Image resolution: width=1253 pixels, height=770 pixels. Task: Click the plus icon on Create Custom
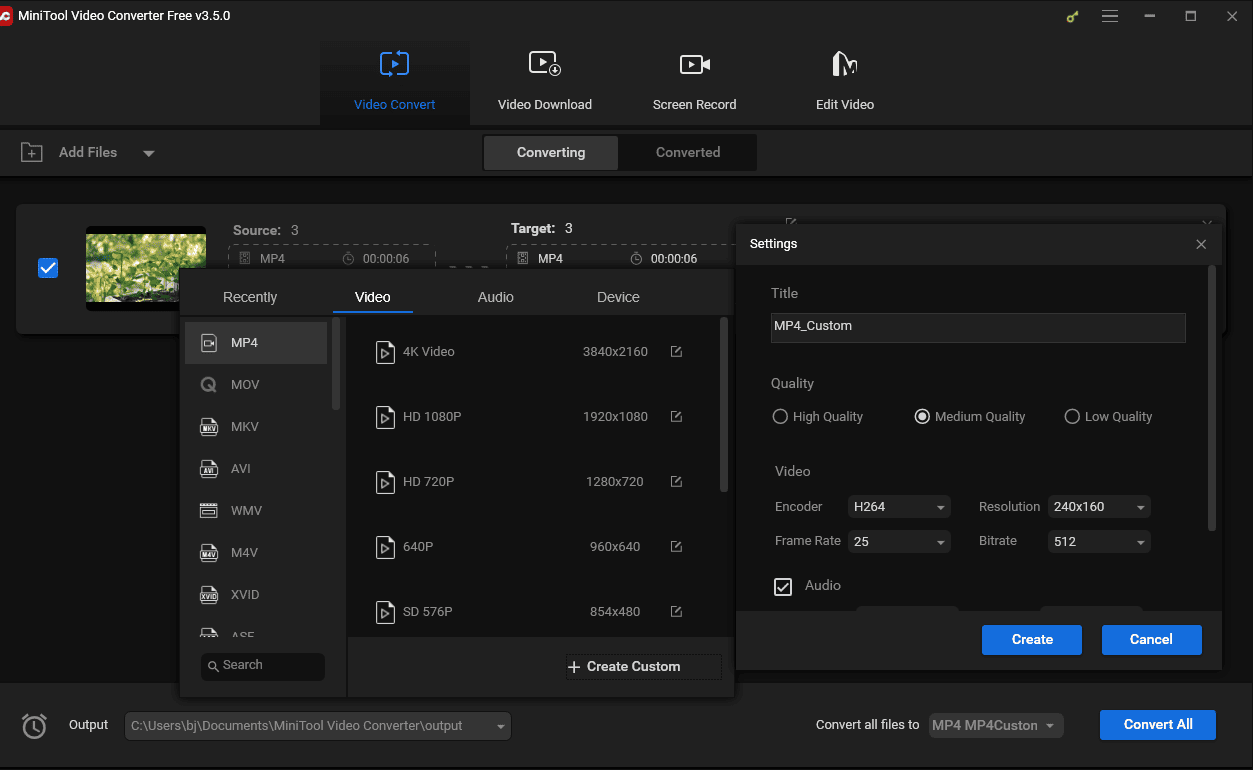tap(573, 667)
